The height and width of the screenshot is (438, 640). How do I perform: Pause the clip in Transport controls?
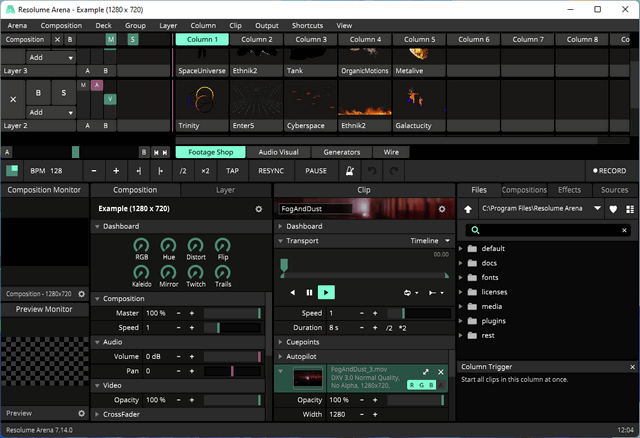tap(309, 293)
